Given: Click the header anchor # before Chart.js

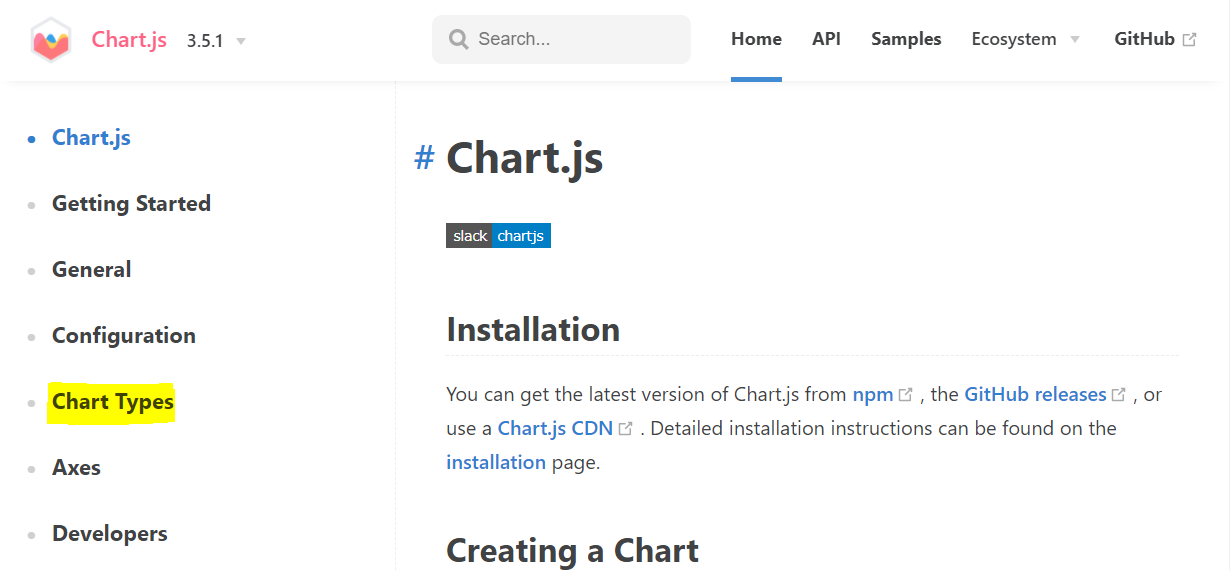Looking at the screenshot, I should (424, 157).
